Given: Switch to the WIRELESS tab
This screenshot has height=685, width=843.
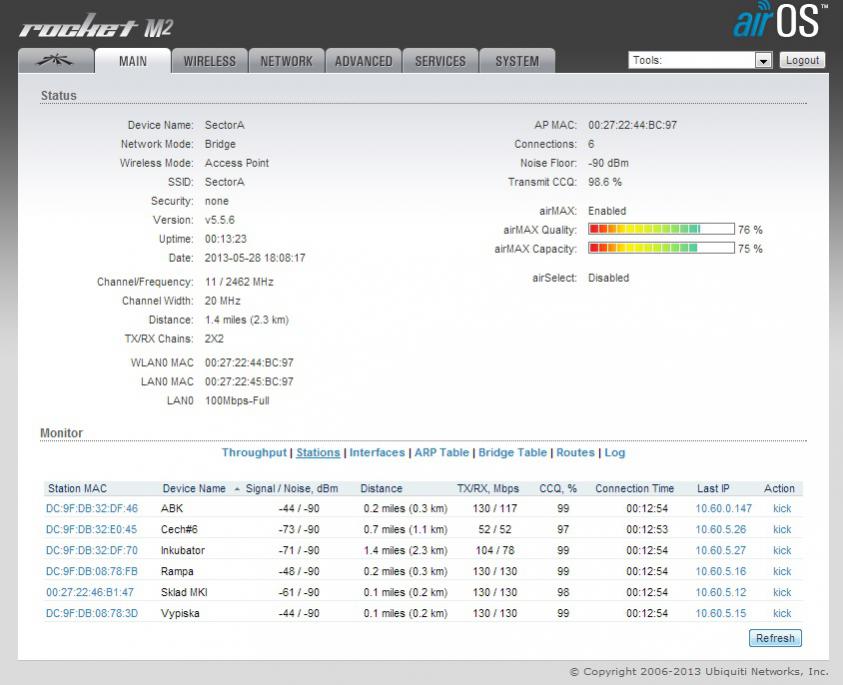Looking at the screenshot, I should click(209, 61).
